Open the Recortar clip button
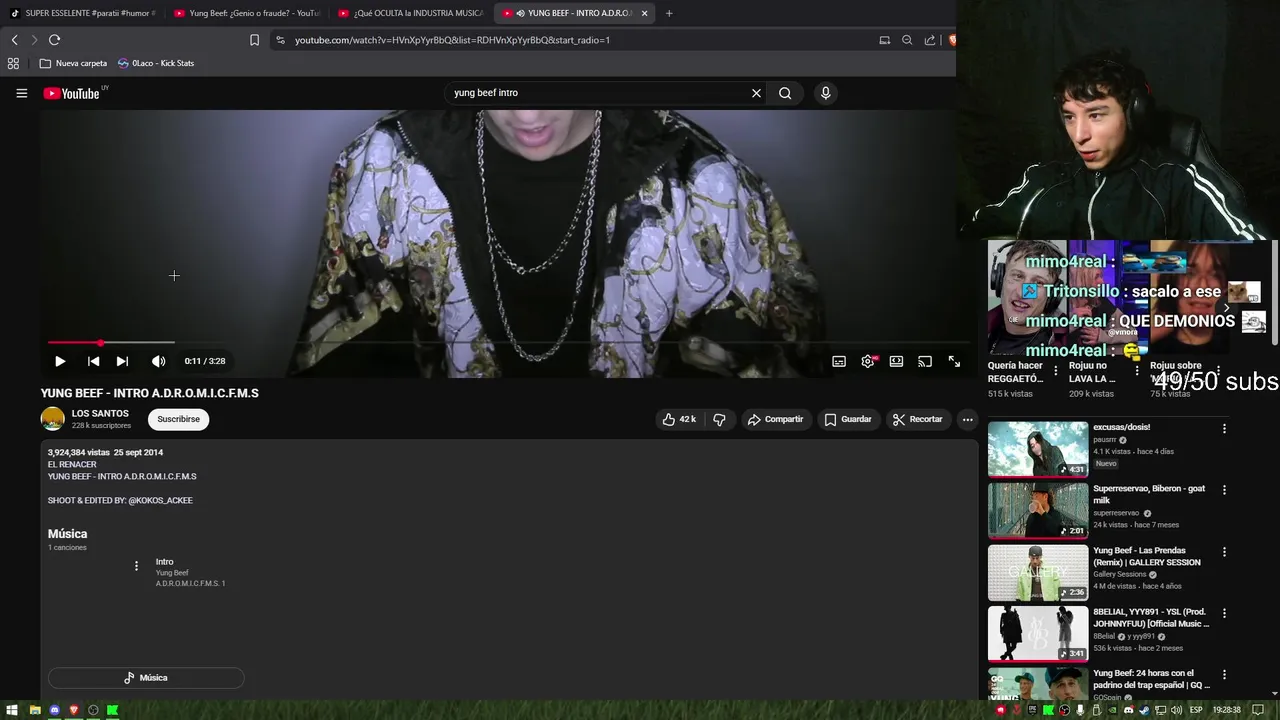The image size is (1280, 720). click(x=917, y=419)
